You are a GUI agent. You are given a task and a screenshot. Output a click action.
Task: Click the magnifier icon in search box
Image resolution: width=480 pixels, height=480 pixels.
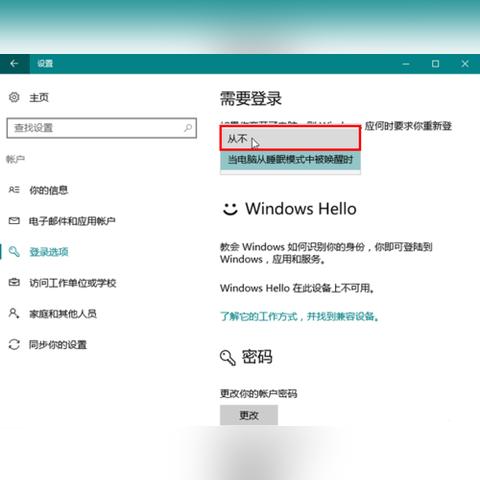click(188, 128)
